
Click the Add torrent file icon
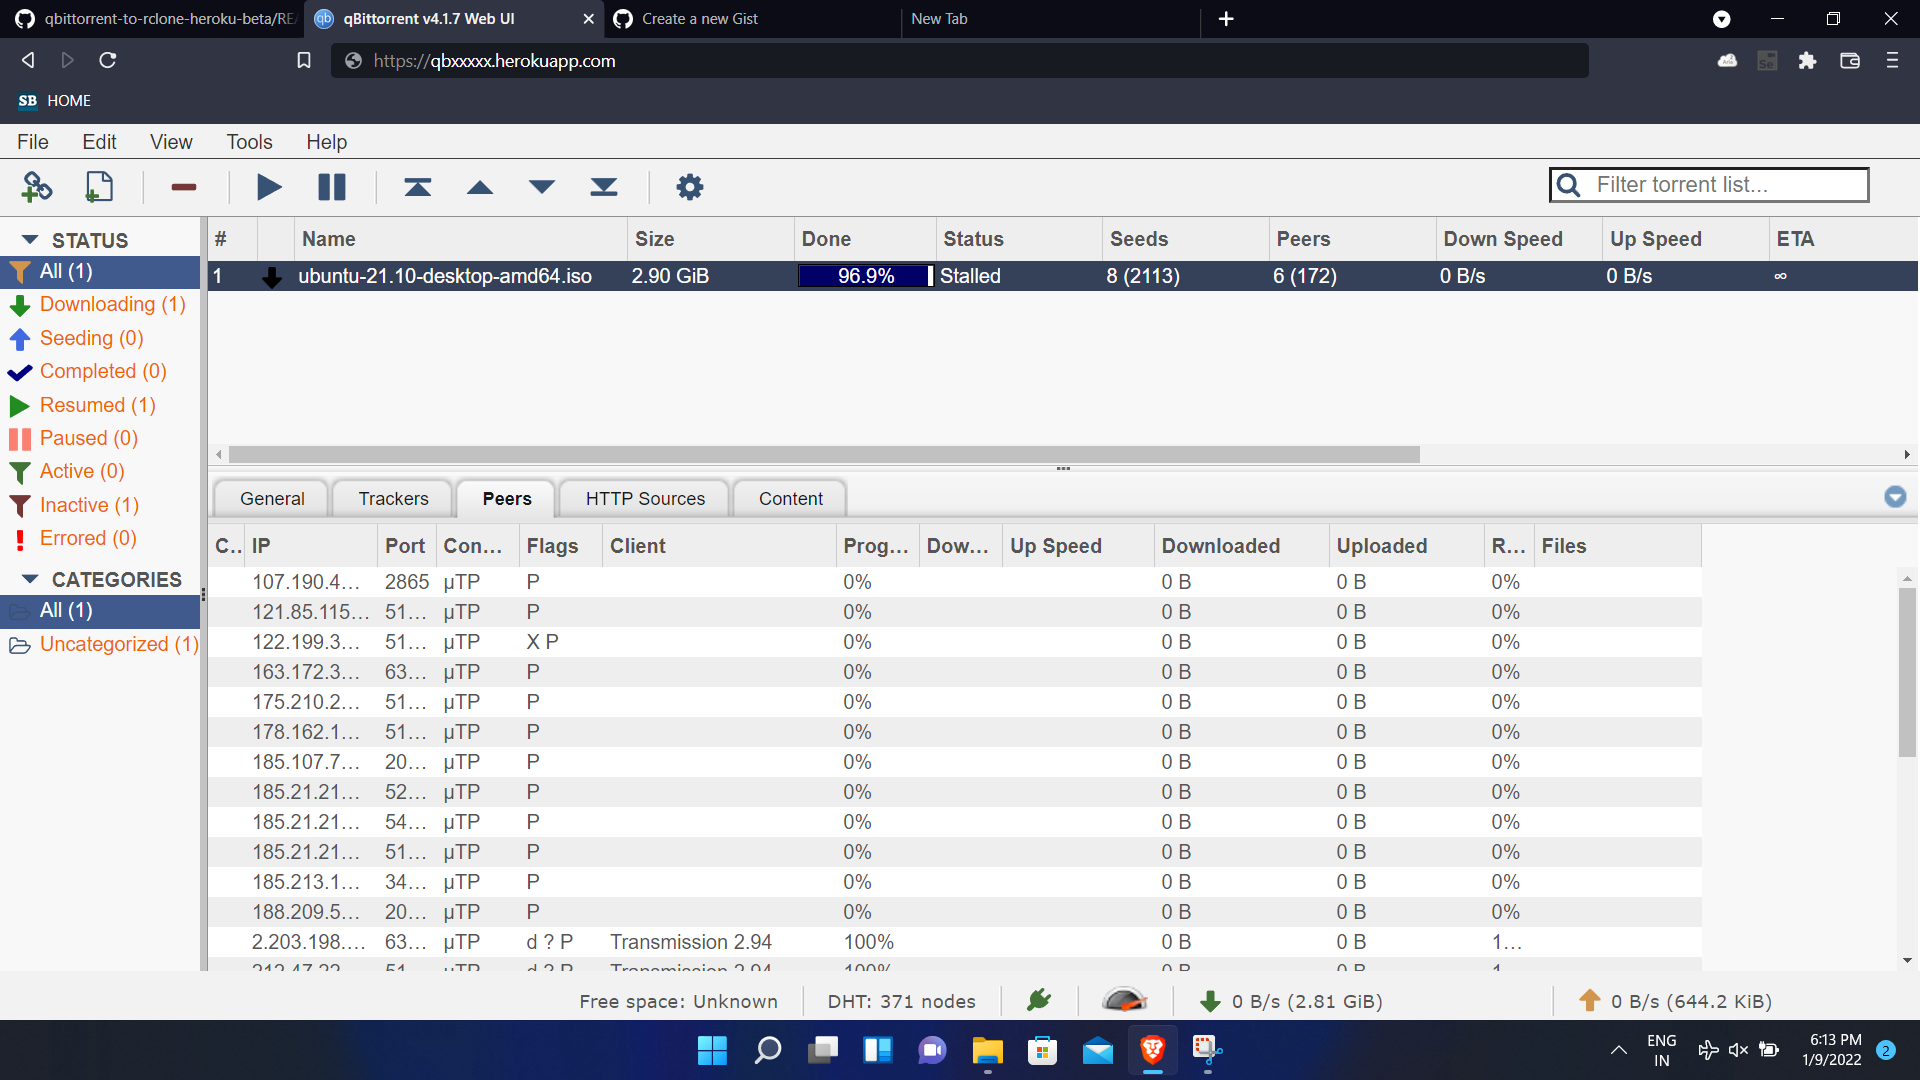pos(99,187)
